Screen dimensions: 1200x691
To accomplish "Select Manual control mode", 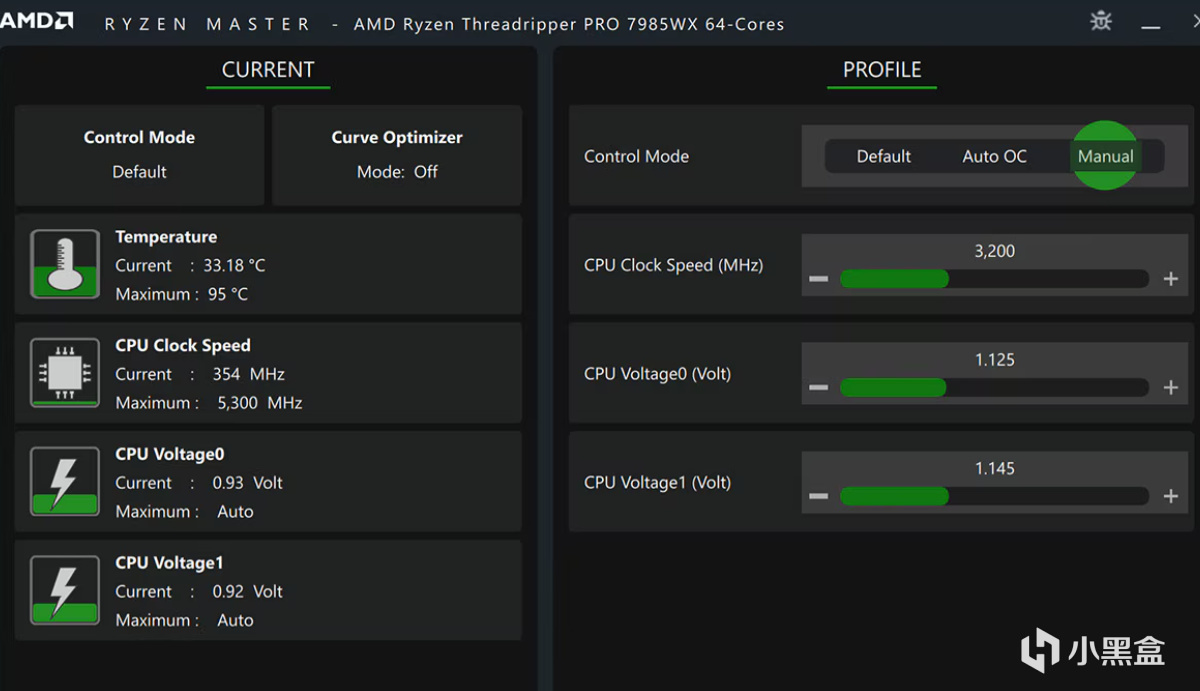I will tap(1106, 156).
